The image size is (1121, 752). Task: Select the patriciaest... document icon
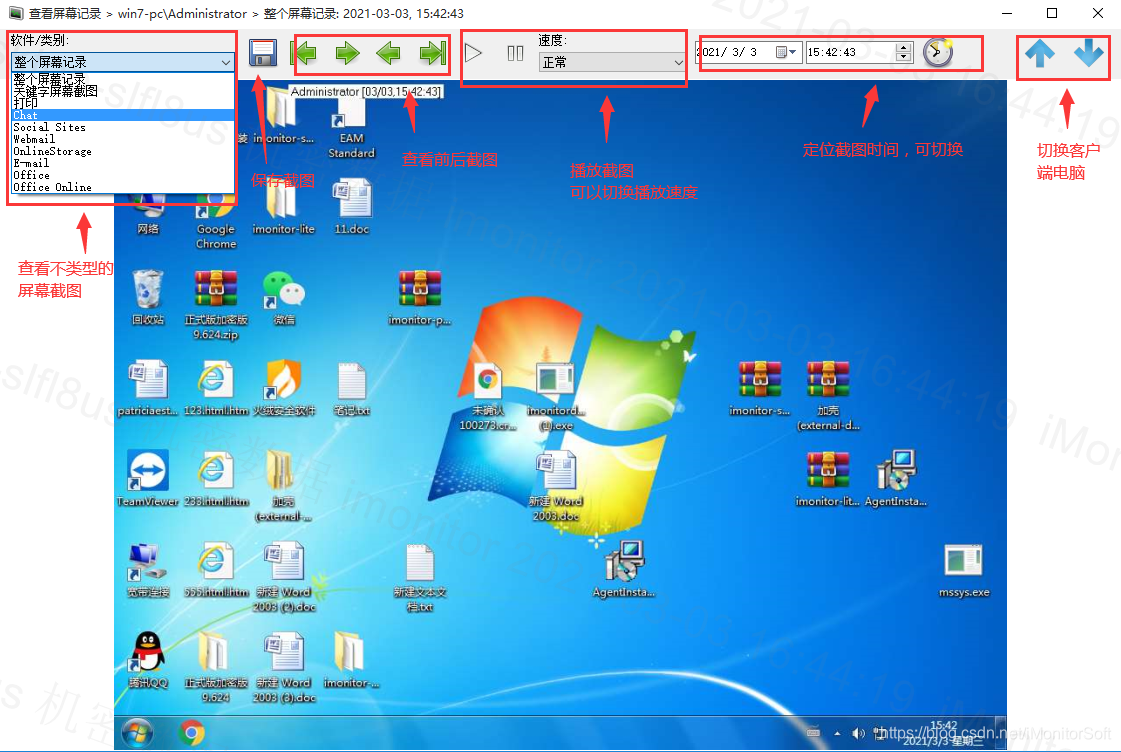(x=148, y=388)
